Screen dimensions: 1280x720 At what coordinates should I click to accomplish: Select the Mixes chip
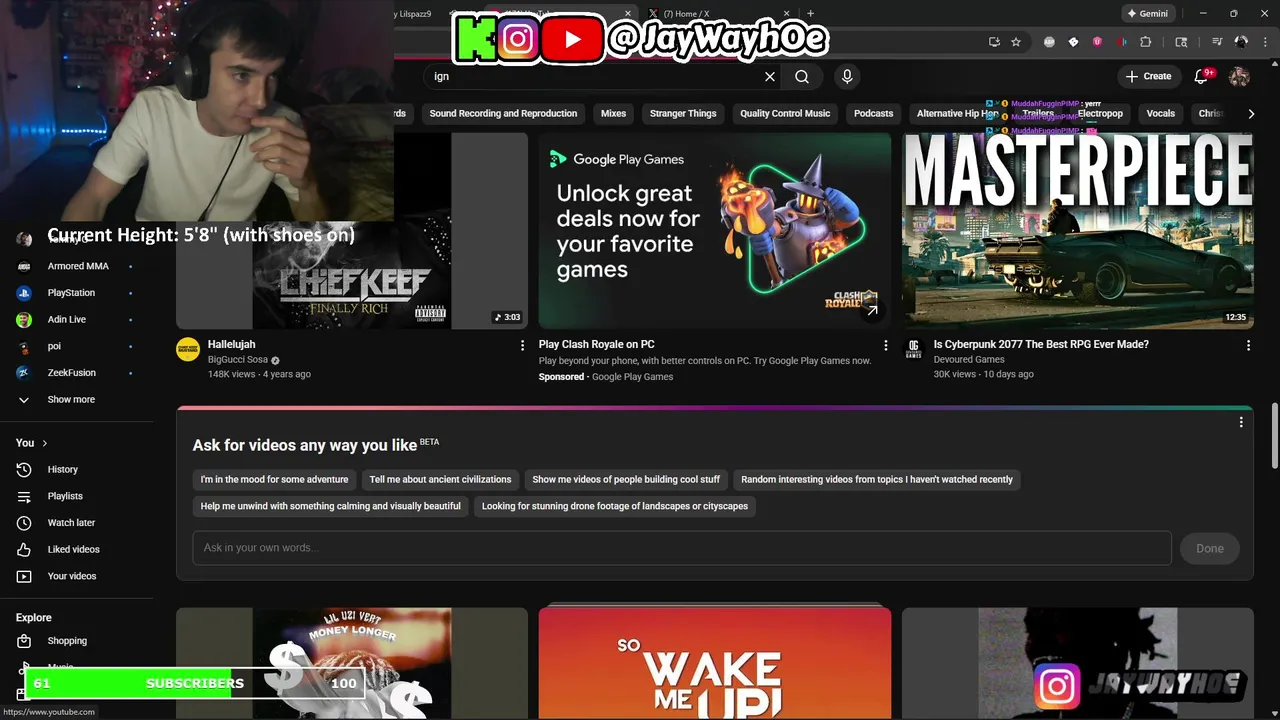(x=613, y=114)
